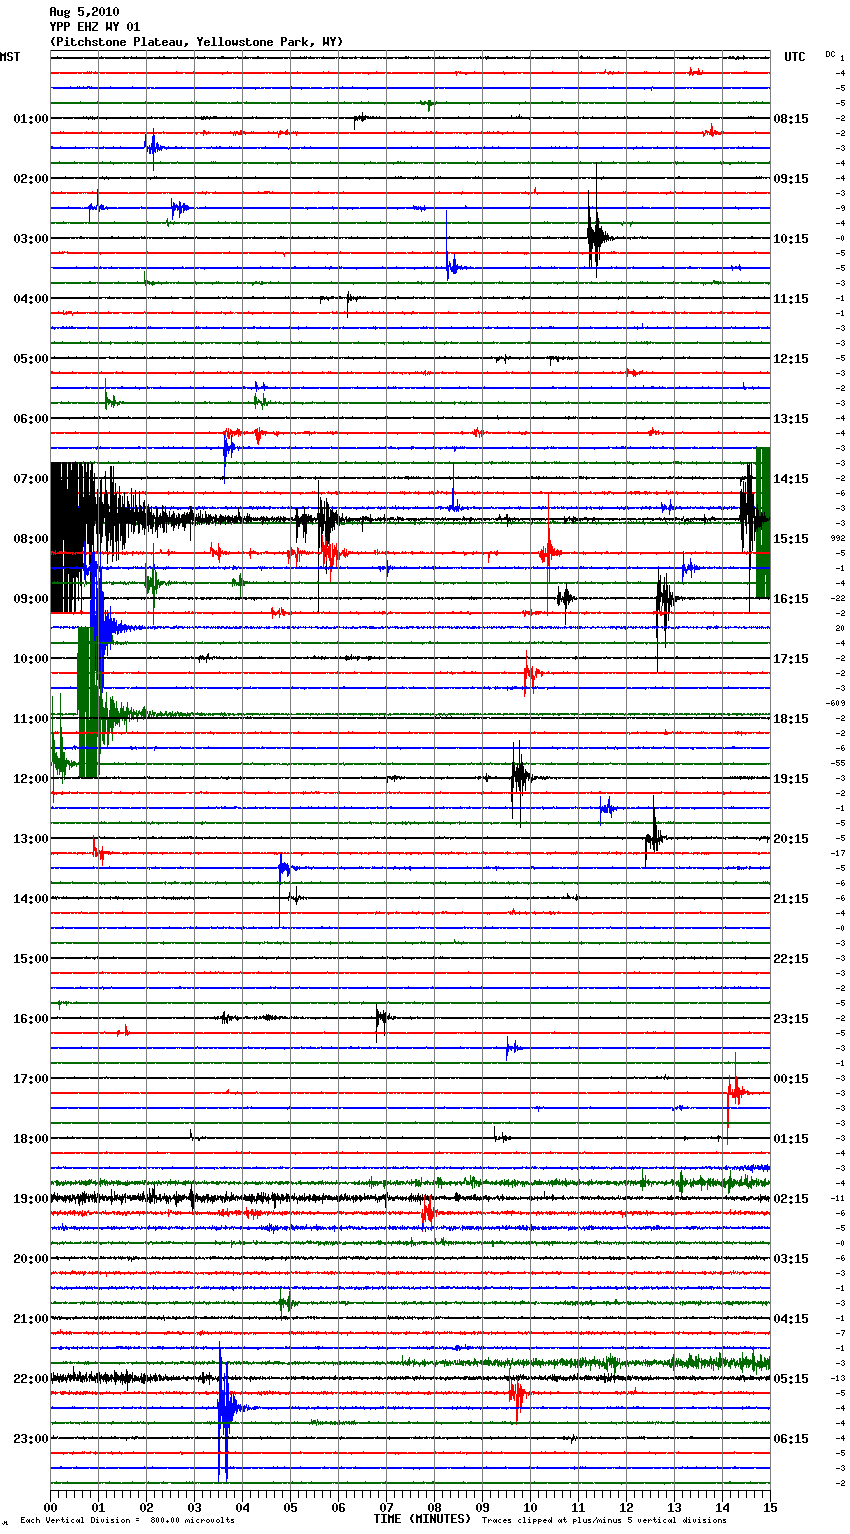Select the 19:00 MST time label
Image resolution: width=850 pixels, height=1534 pixels.
tap(31, 1199)
